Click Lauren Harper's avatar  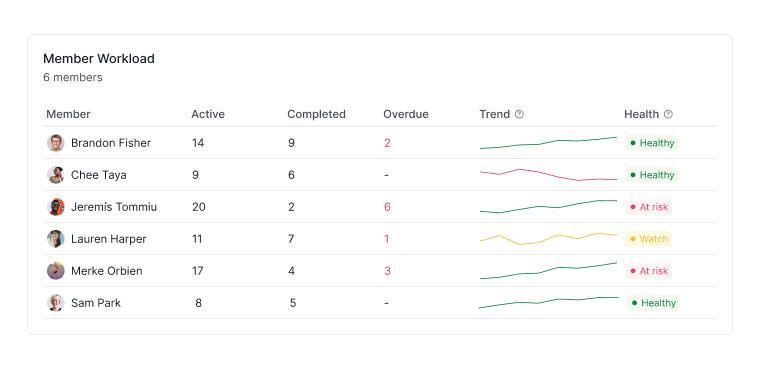[x=56, y=239]
